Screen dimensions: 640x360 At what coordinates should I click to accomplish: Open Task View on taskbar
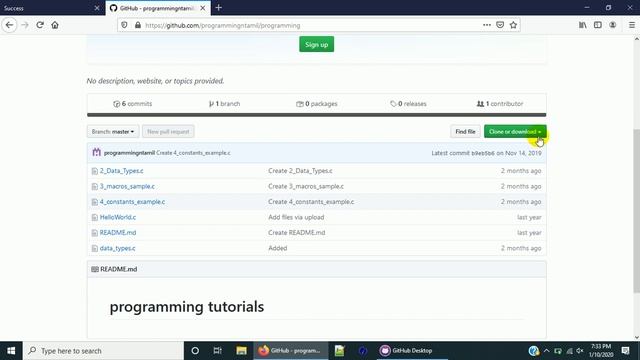click(x=218, y=351)
